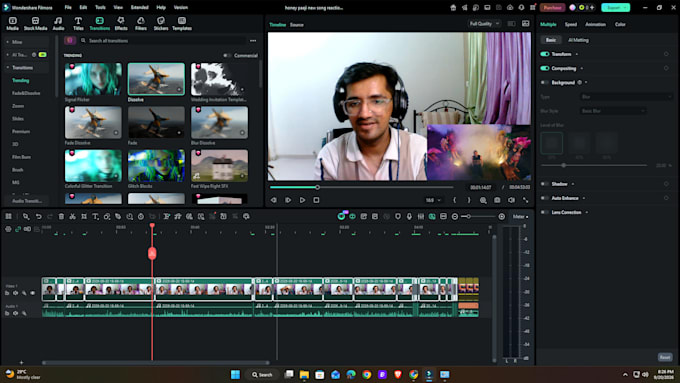The width and height of the screenshot is (680, 383).
Task: Open the Audio library panel
Action: pos(58,23)
